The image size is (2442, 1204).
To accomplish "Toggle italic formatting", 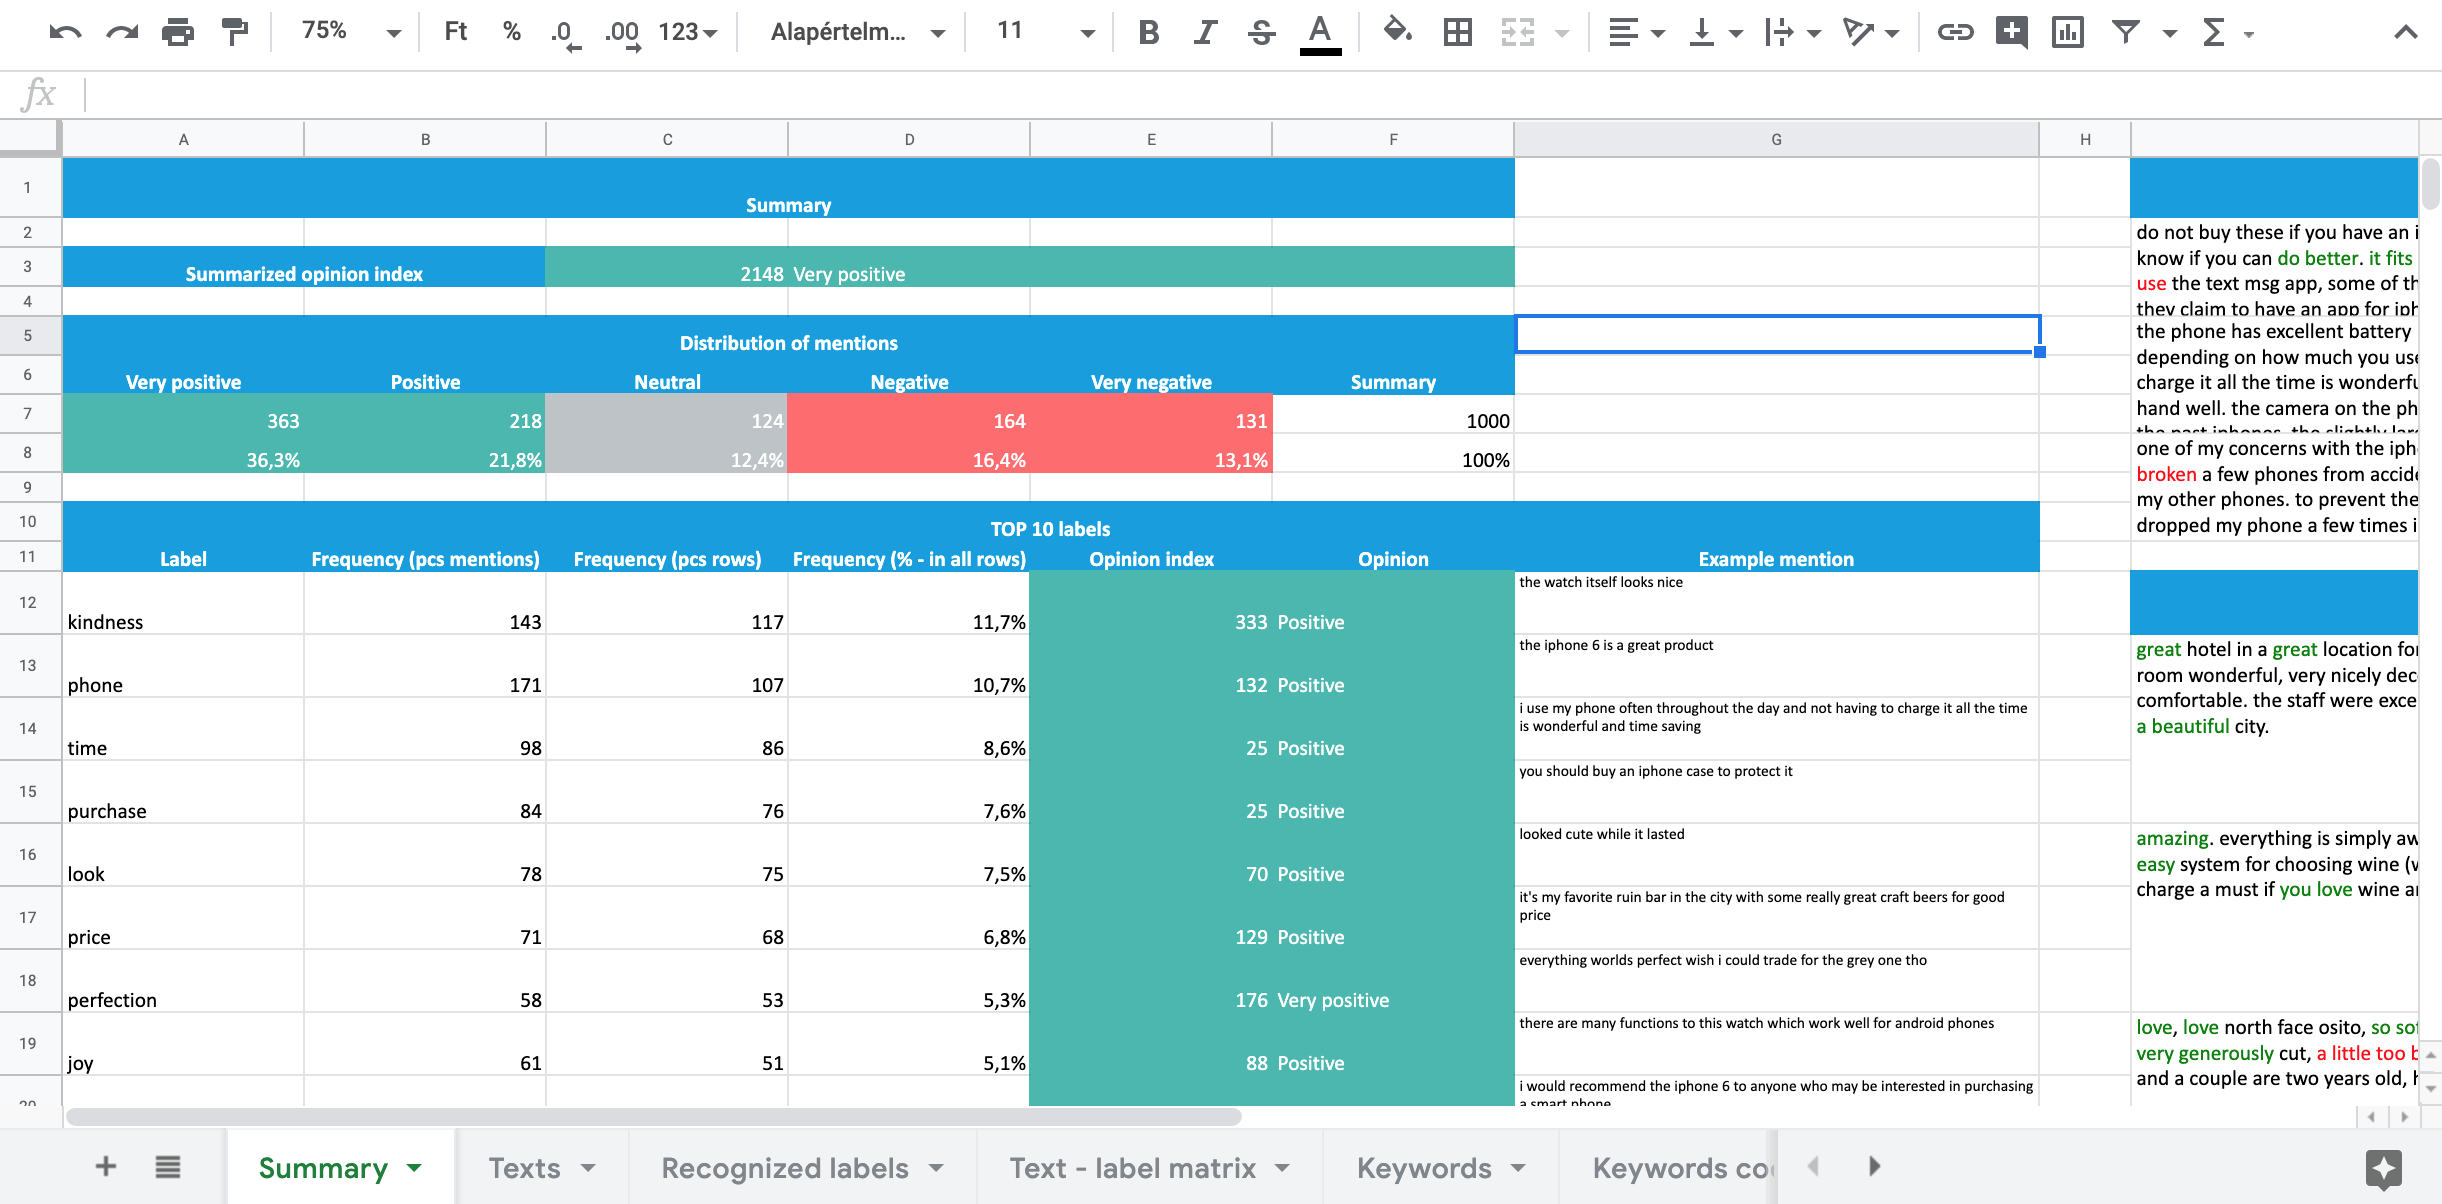I will click(x=1205, y=33).
